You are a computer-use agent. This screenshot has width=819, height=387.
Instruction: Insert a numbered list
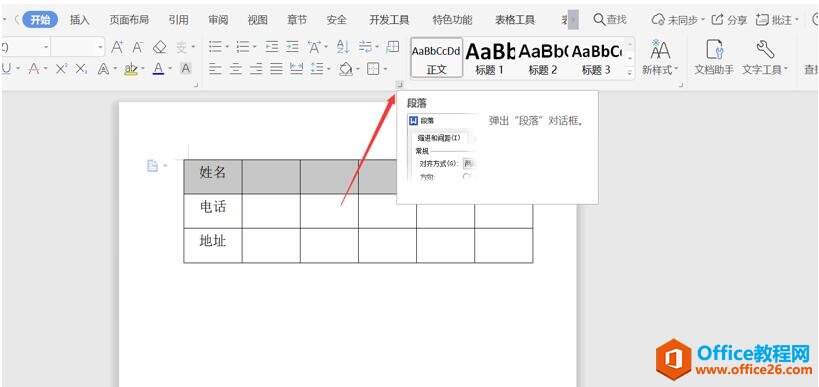coord(242,47)
